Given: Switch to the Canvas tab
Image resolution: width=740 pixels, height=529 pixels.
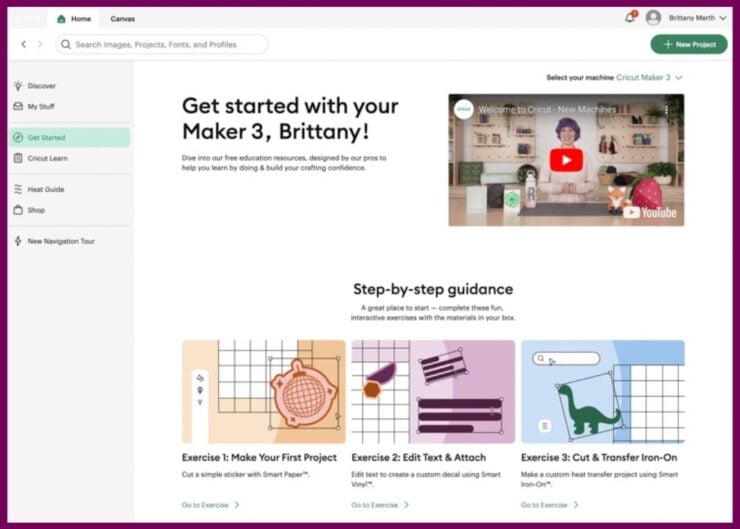Looking at the screenshot, I should (x=123, y=19).
